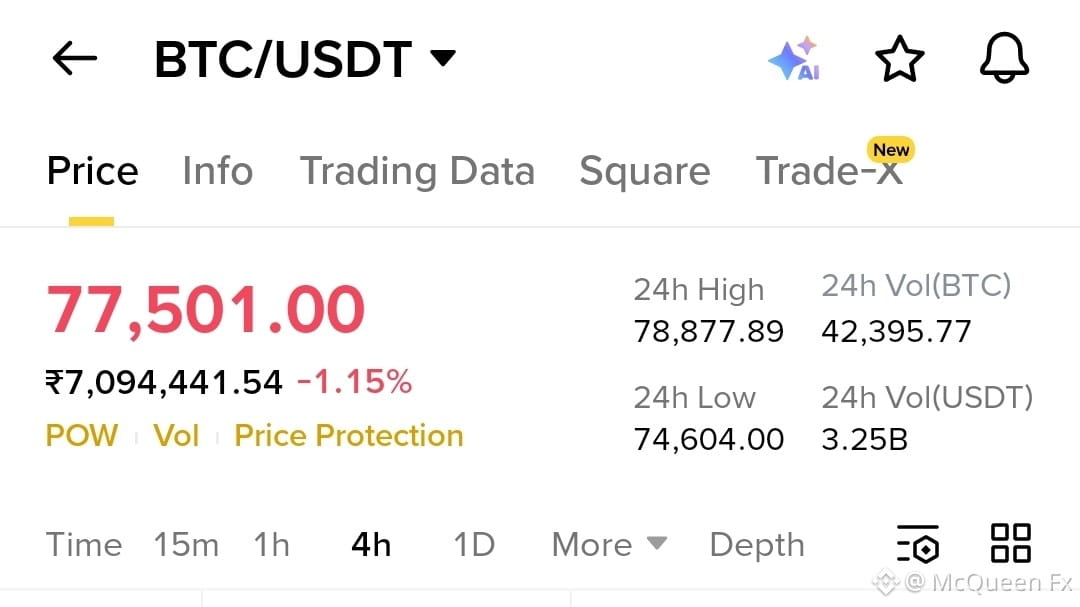Select the 15m chart interval

(187, 545)
